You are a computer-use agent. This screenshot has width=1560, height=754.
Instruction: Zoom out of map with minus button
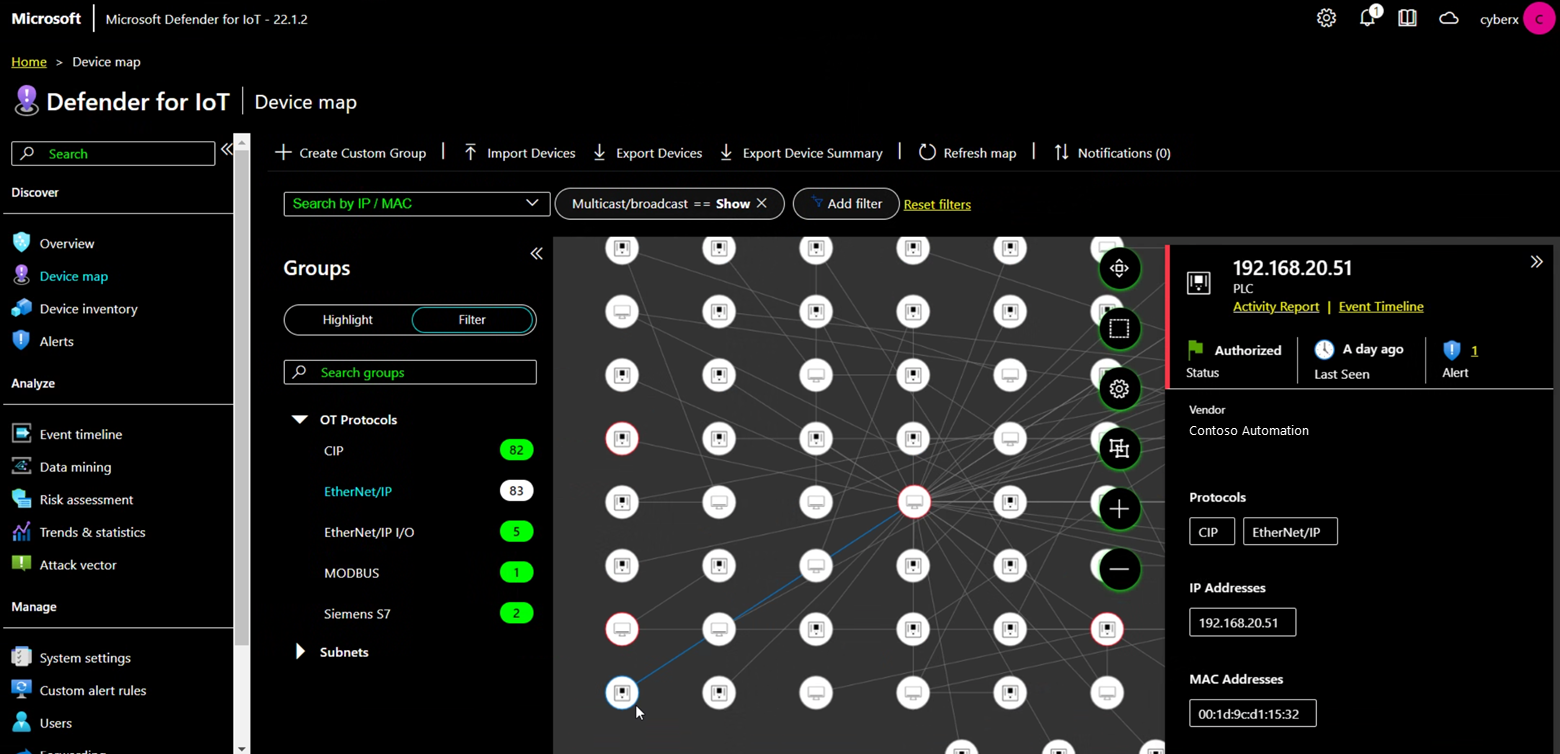[1119, 569]
